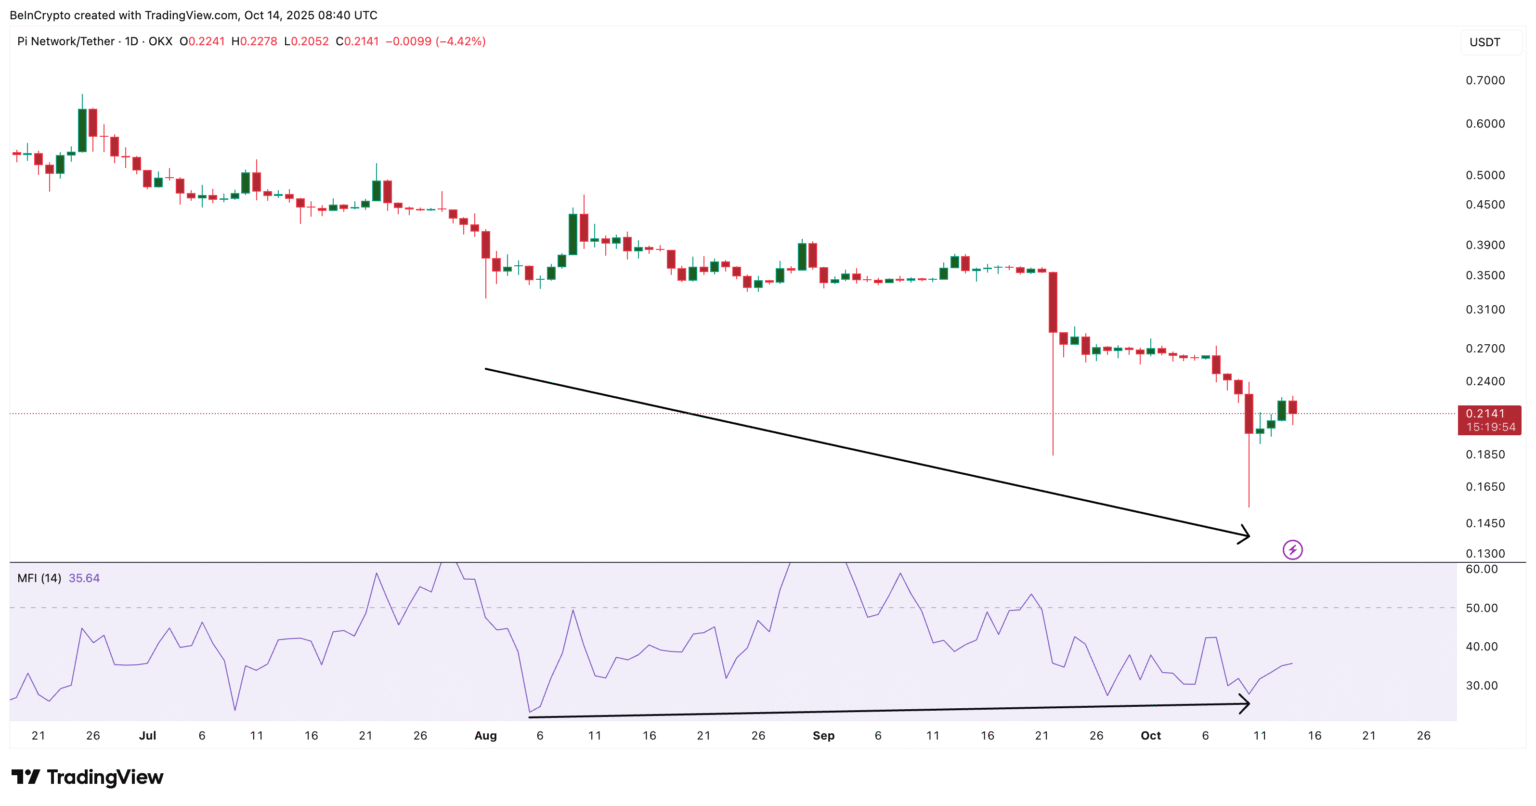1536x806 pixels.
Task: Click the TradingView wordmark at the bottom
Action: point(108,776)
